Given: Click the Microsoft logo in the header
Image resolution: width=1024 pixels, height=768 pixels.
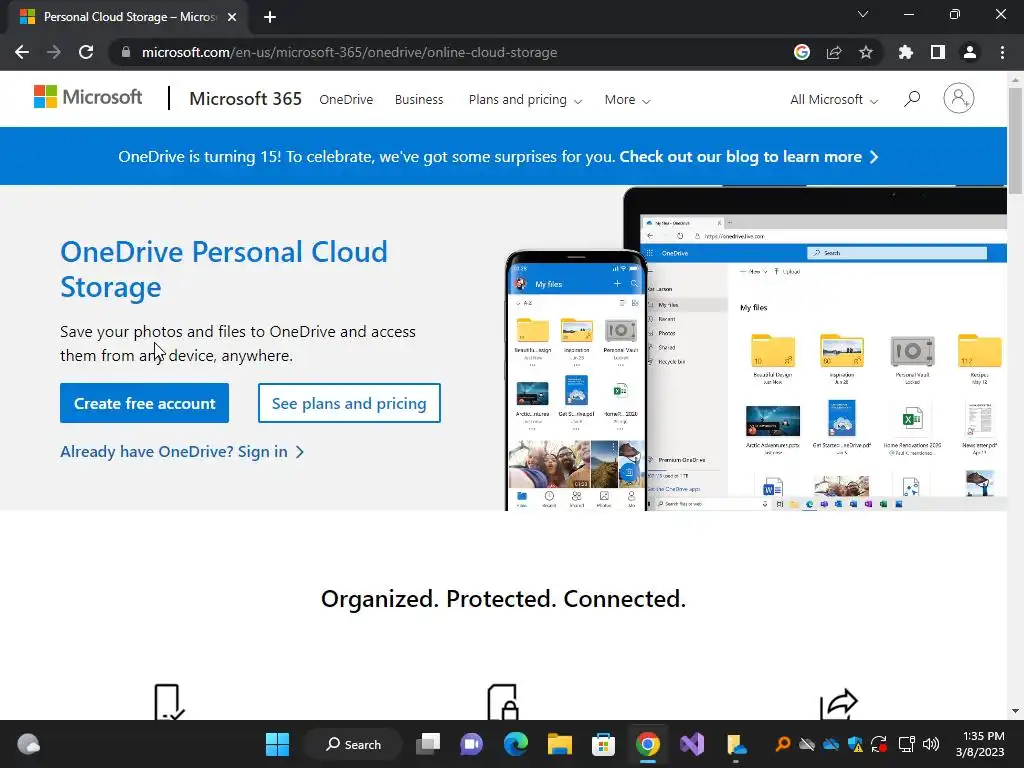Looking at the screenshot, I should pos(88,97).
